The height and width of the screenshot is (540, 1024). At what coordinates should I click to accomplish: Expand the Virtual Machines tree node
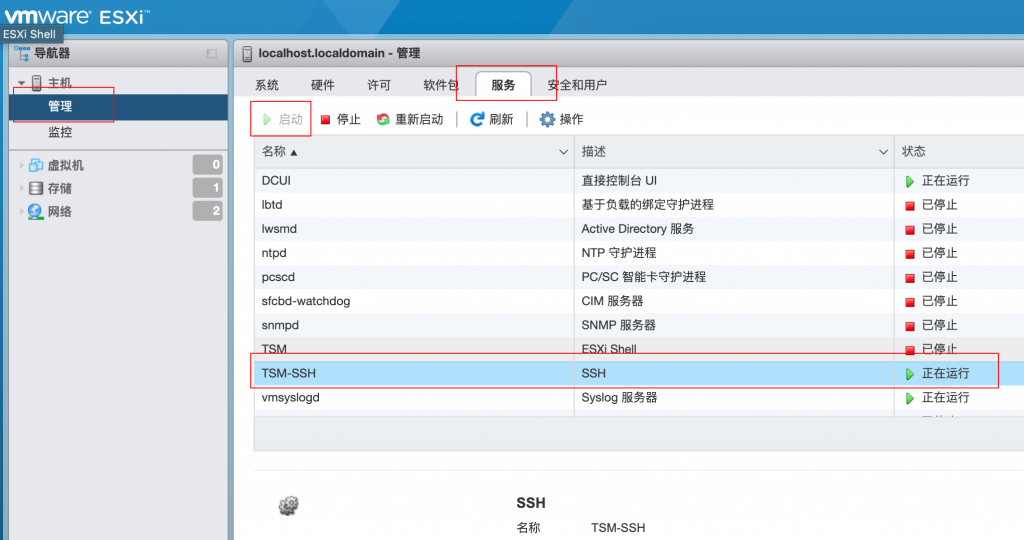(21, 165)
